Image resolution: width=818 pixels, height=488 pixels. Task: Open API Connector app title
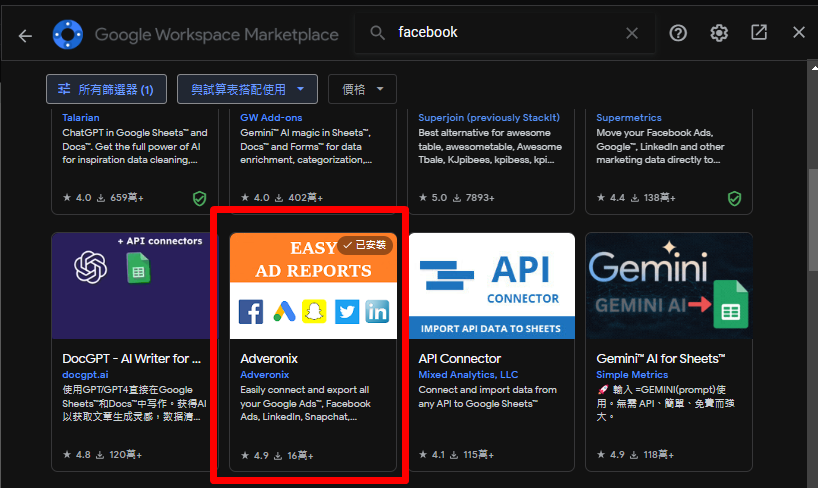tap(460, 359)
